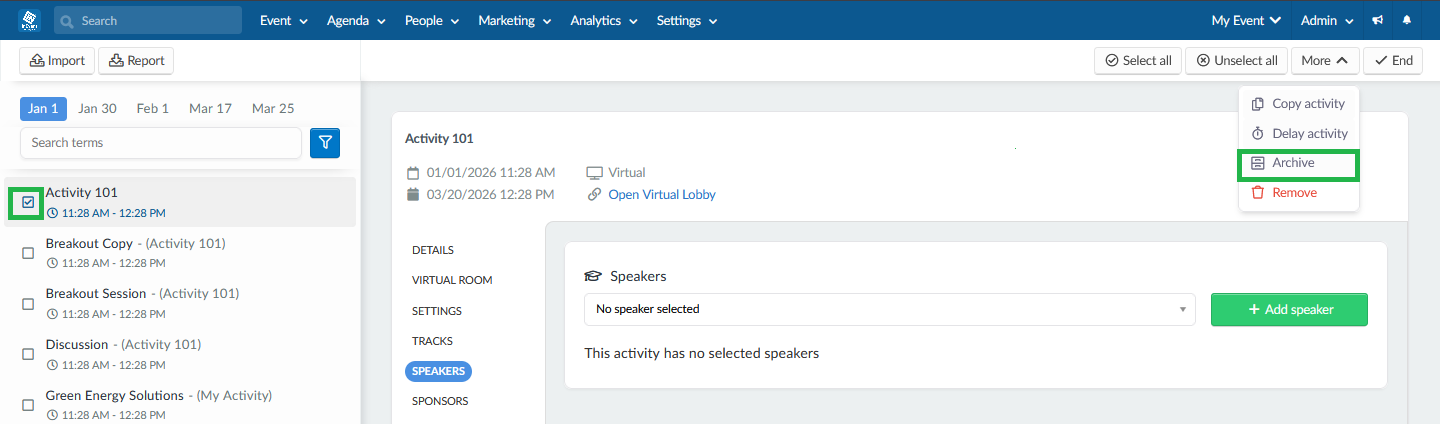
Task: Uncheck the Activity 101 checkbox
Action: pos(28,202)
